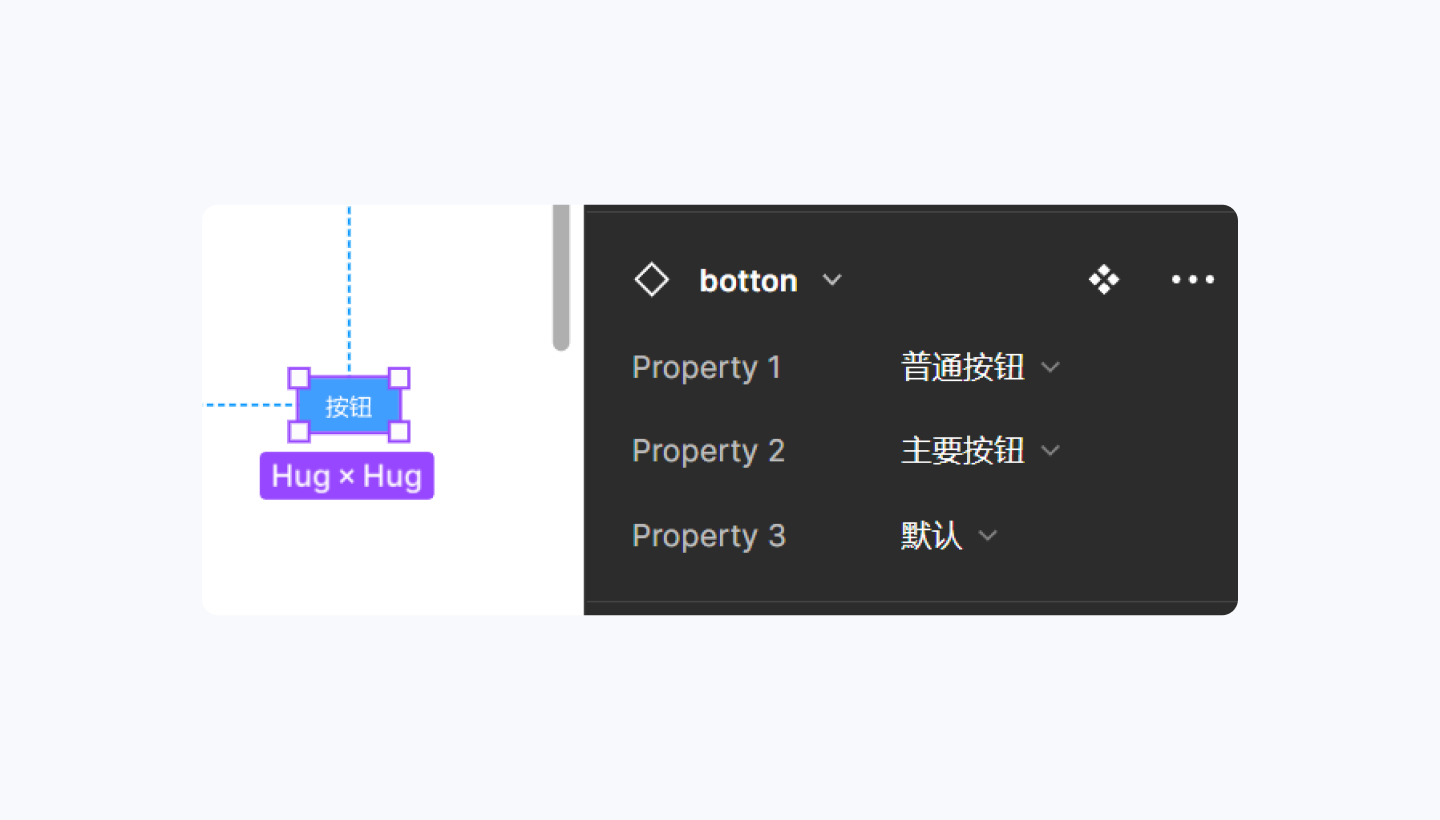Viewport: 1440px width, 820px height.
Task: Click the chevron arrow beside 默认
Action: 988,536
